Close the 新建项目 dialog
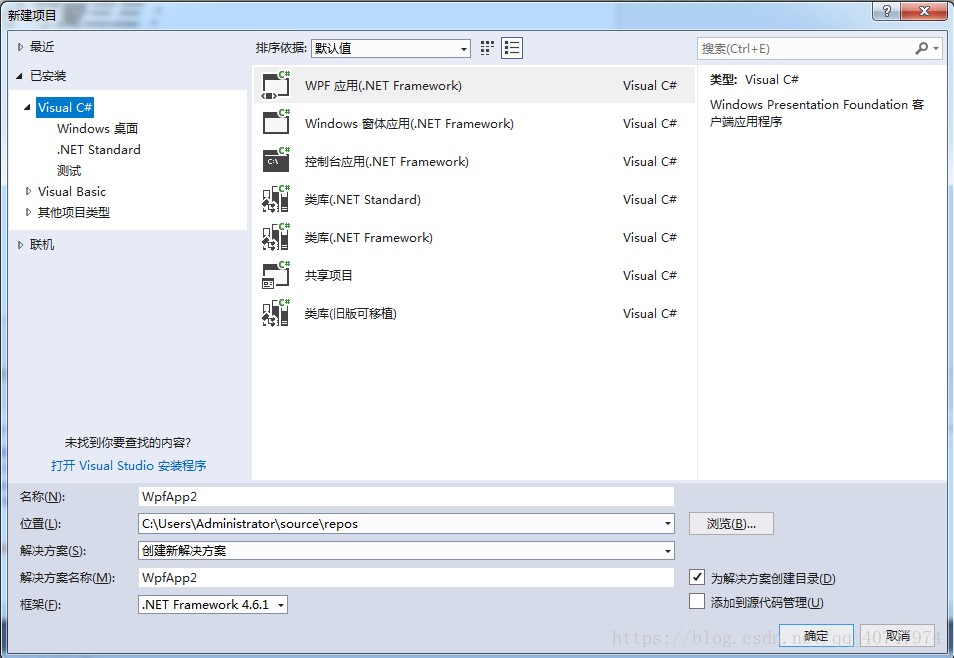This screenshot has width=954, height=658. coord(924,11)
